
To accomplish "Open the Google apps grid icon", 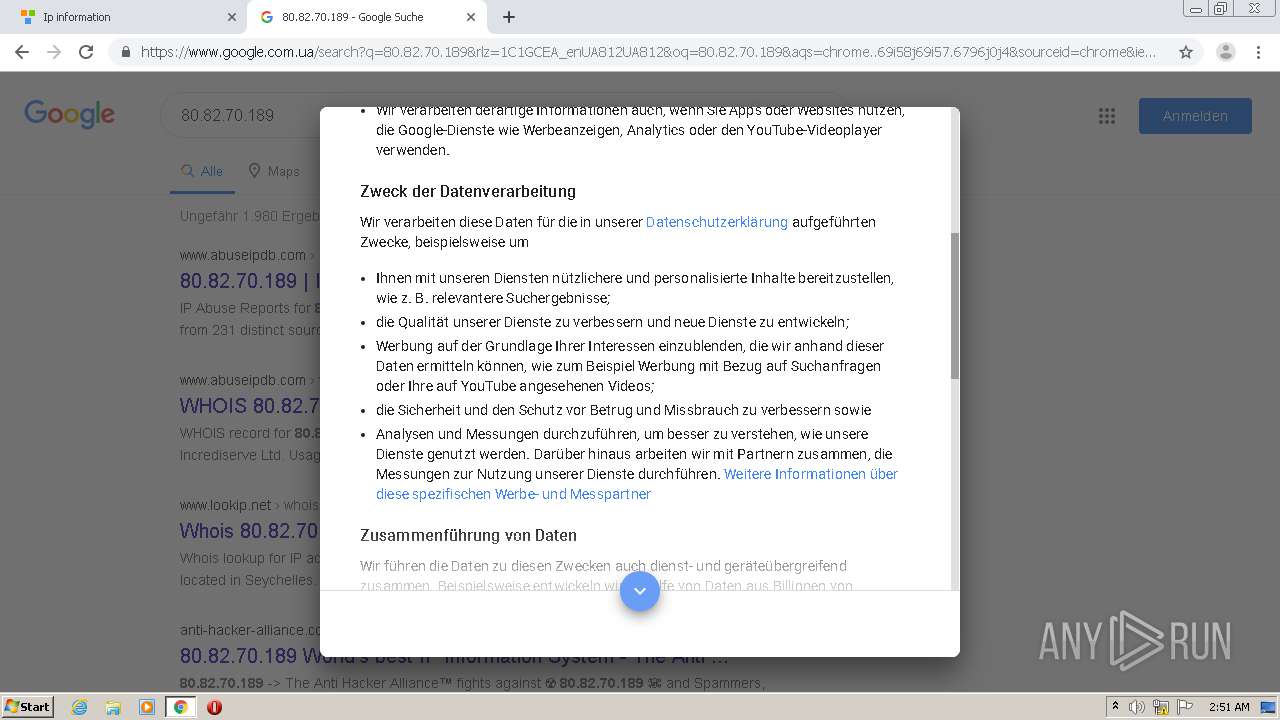I will coord(1107,116).
